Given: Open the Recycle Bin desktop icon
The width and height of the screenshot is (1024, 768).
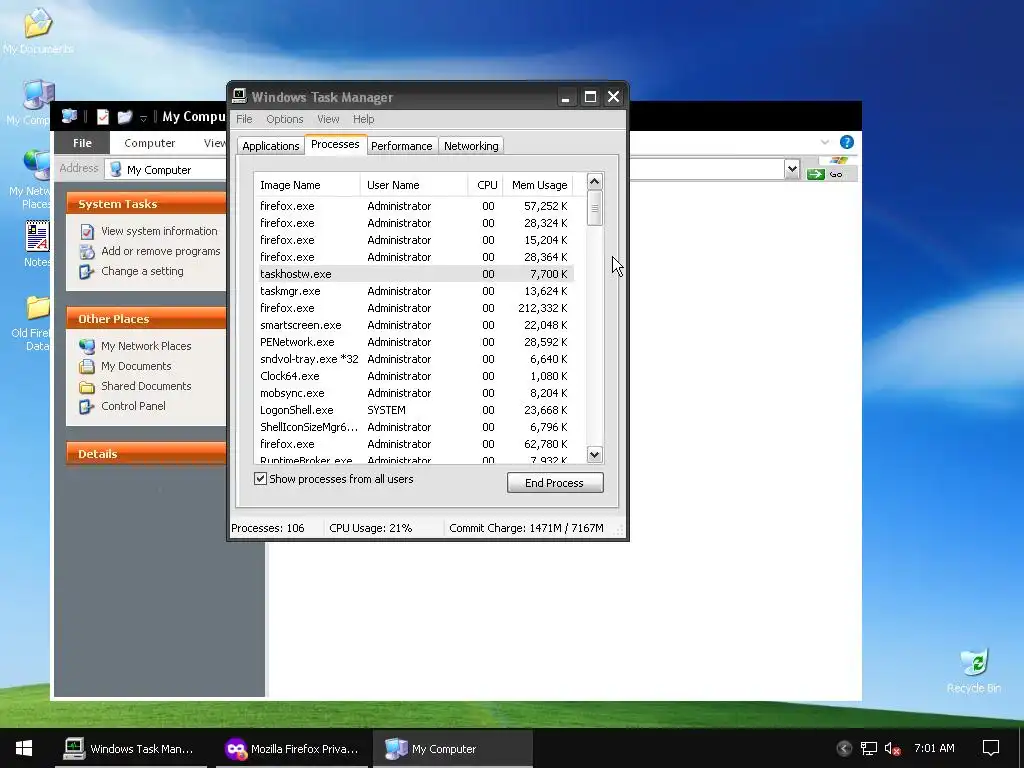Looking at the screenshot, I should 974,670.
